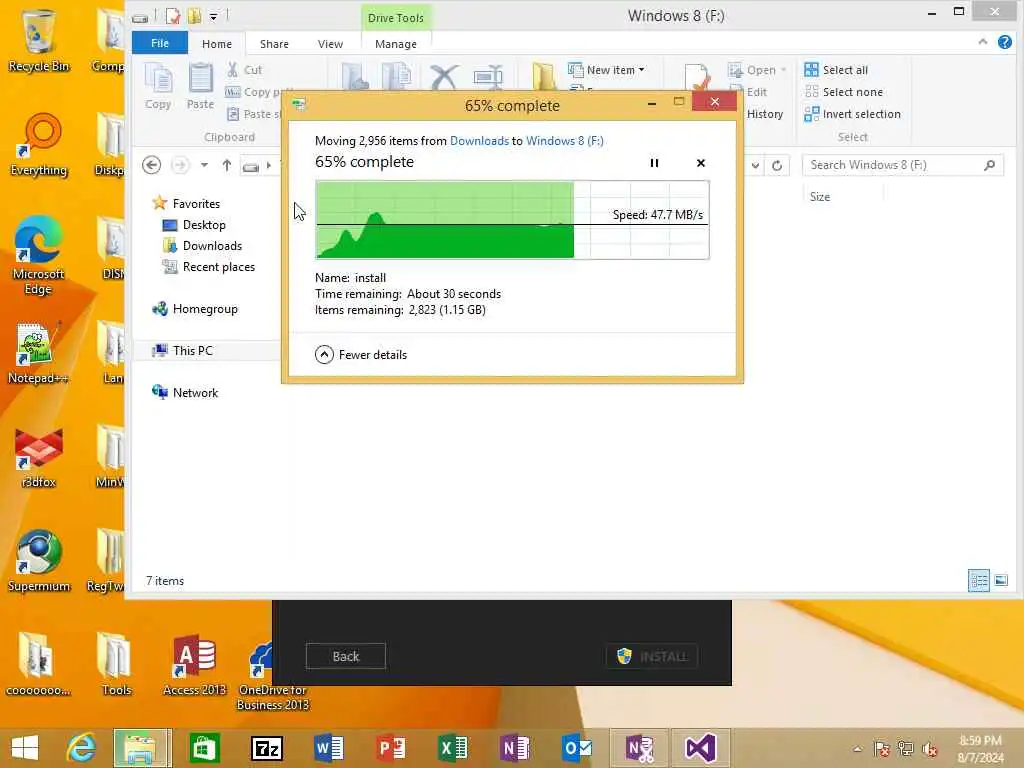Click the Copy path command
Screen dimensions: 1024x768
click(x=255, y=92)
